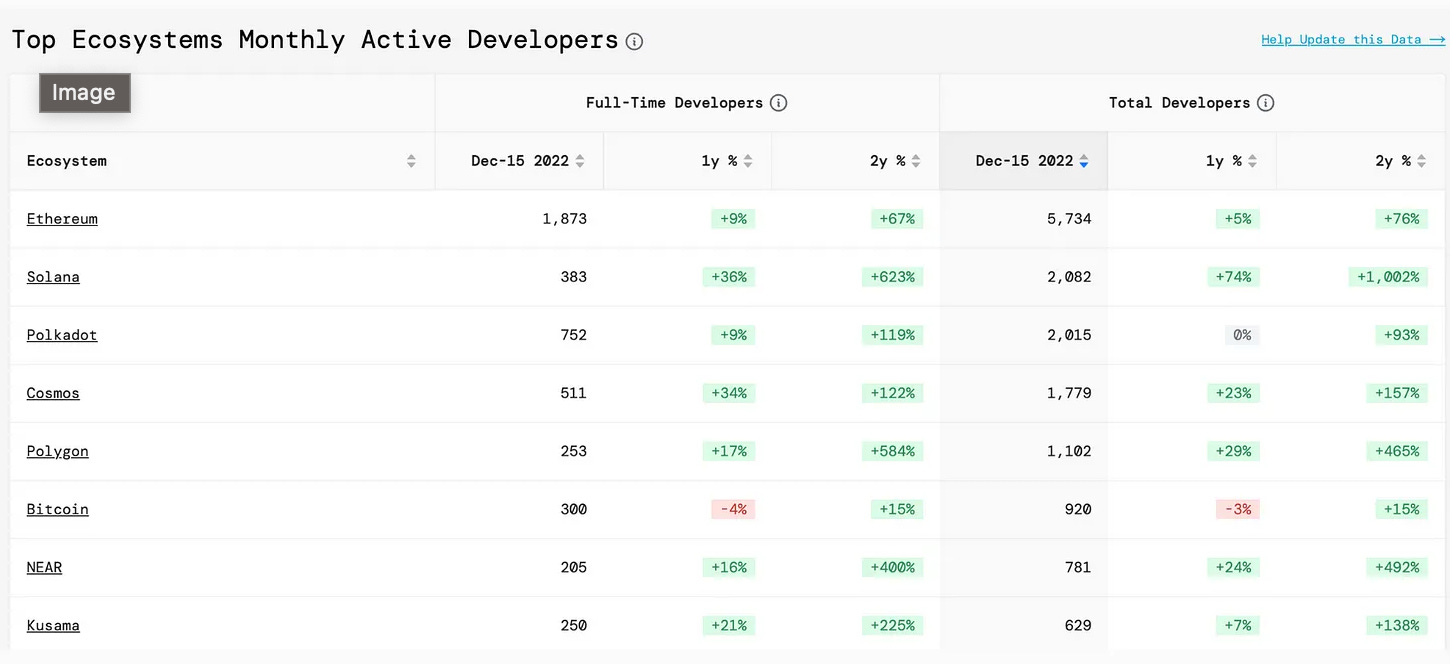Viewport: 1452px width, 664px height.
Task: Select Bitcoin full-time value 300
Action: 574,509
